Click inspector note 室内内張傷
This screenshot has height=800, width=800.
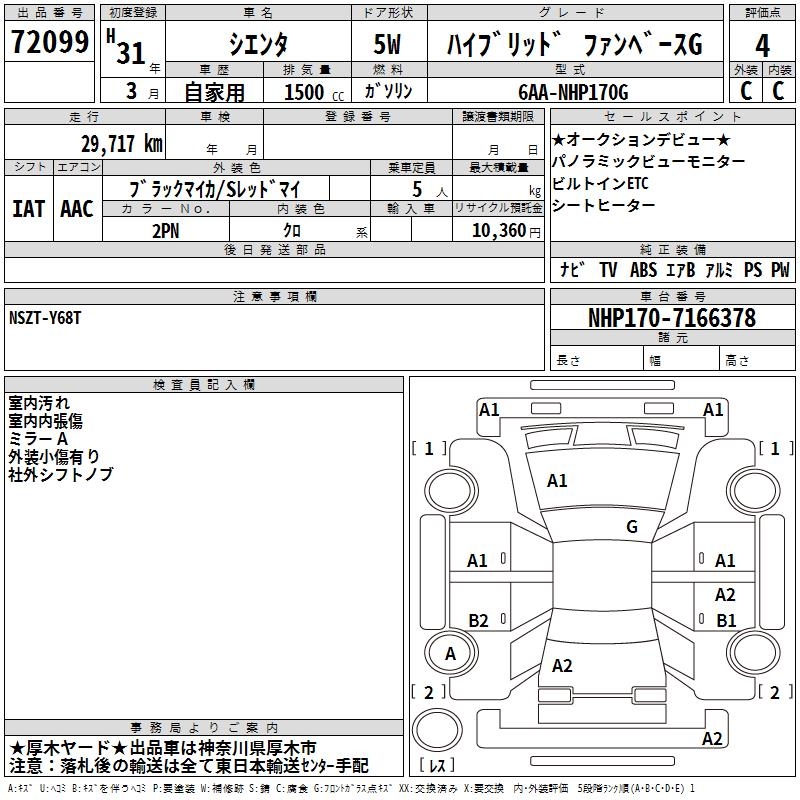[45, 421]
